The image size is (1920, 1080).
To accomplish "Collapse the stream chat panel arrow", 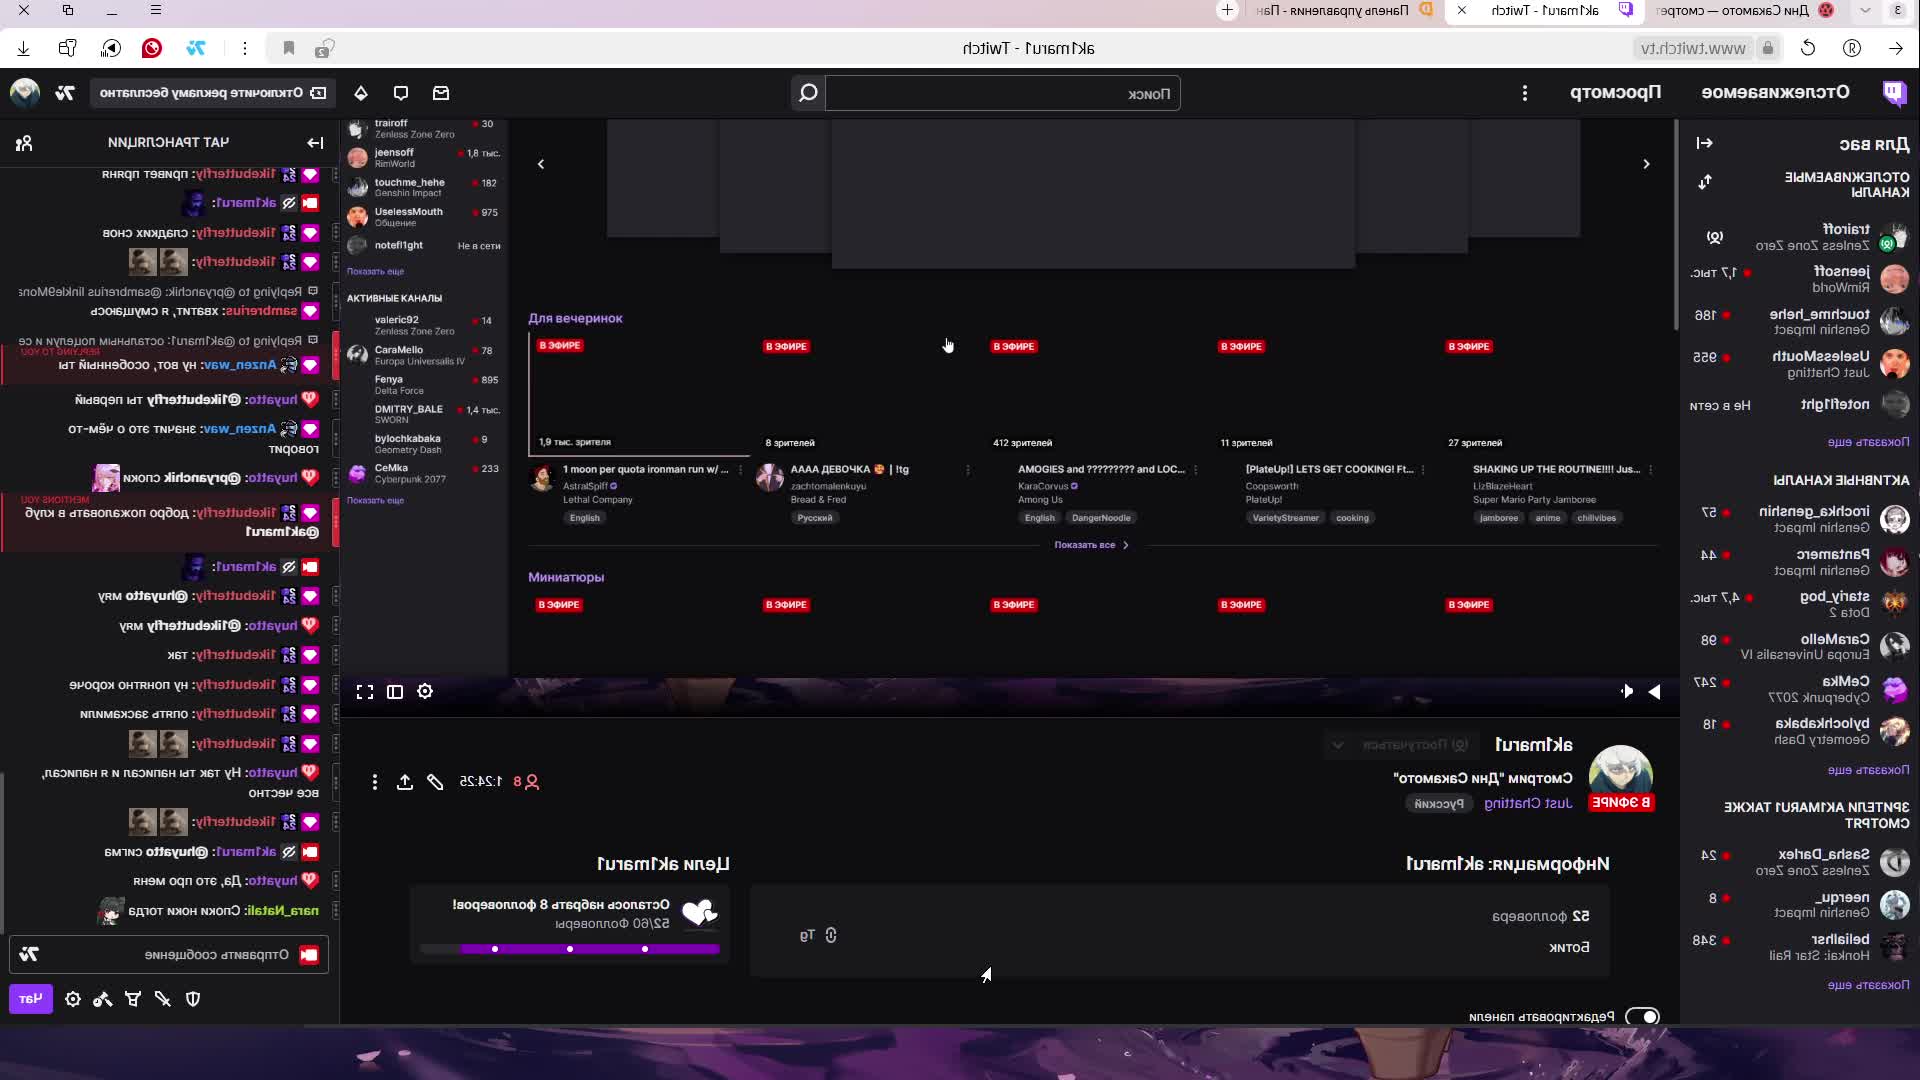I will coord(315,143).
